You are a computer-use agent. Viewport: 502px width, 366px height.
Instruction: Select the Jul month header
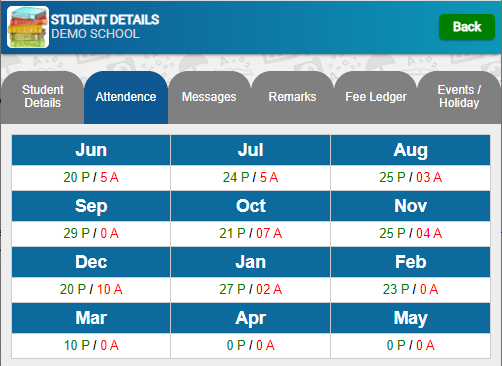coord(250,150)
